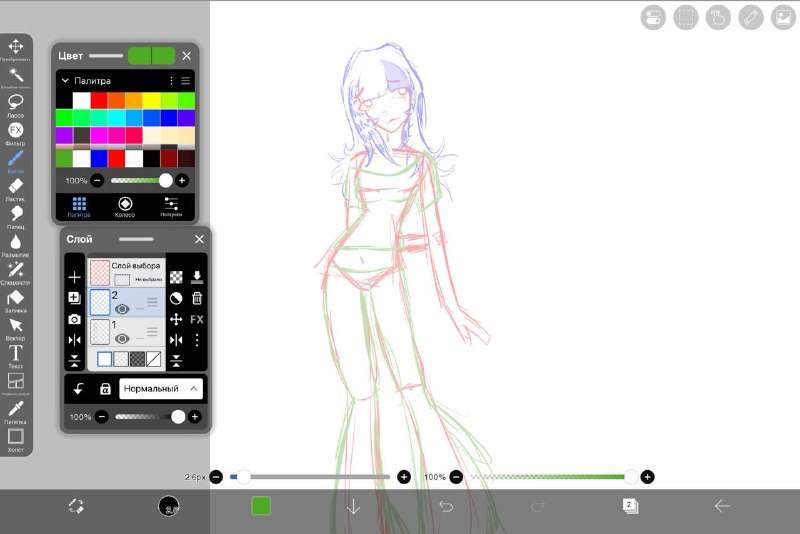Toggle visibility eye of layer 1
Screen dimensions: 800x534
pos(122,339)
